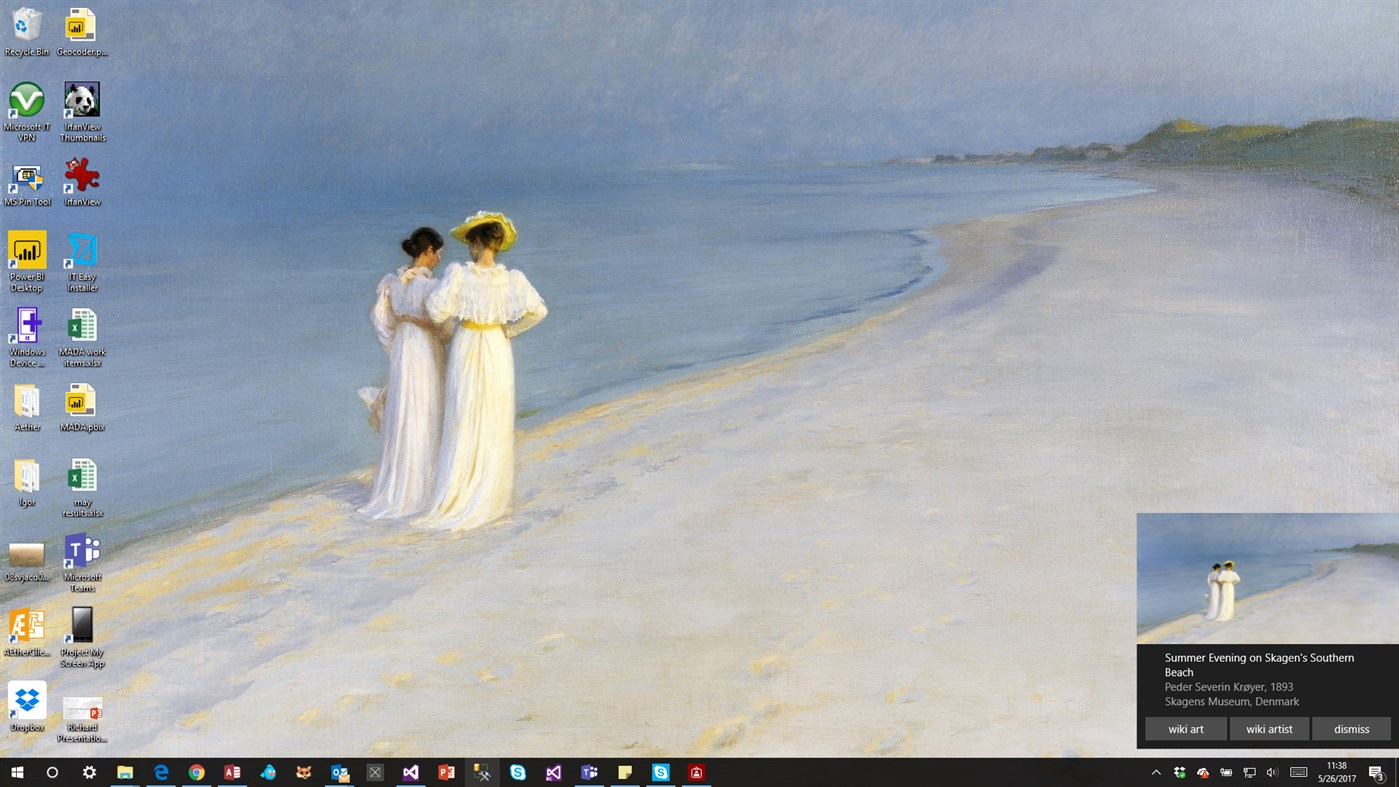Open the volume control in the system tray

point(1272,772)
